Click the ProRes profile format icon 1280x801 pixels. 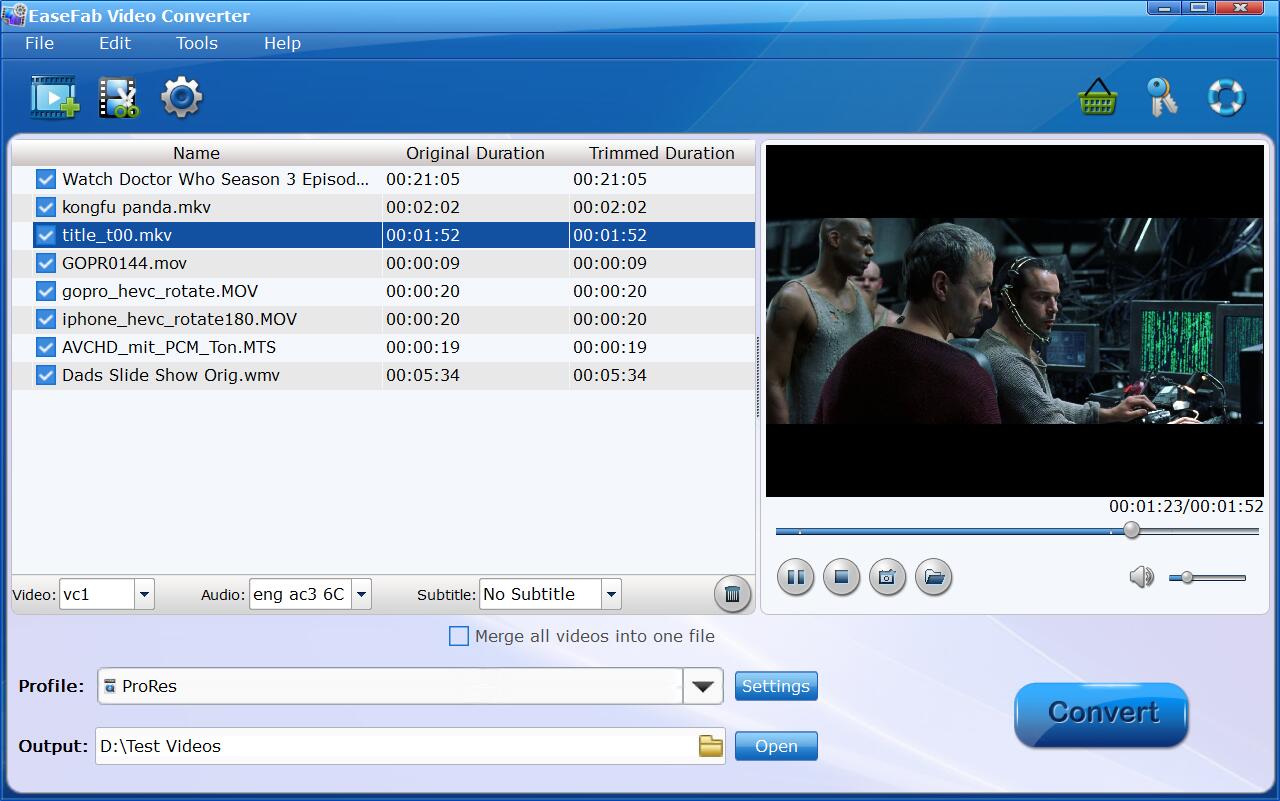click(110, 686)
